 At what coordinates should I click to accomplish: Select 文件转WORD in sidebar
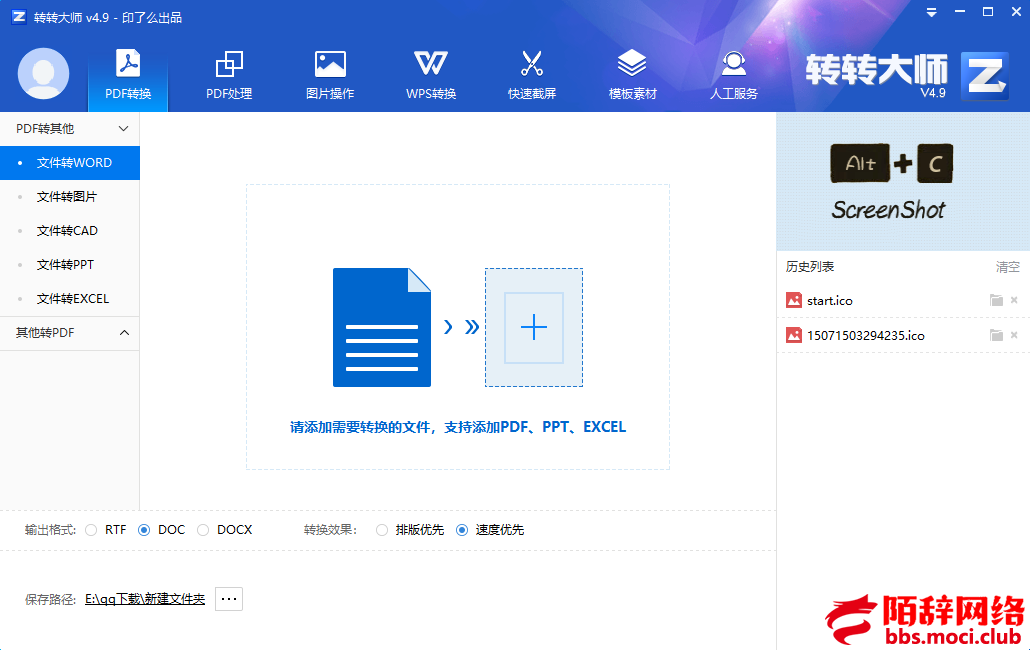point(70,163)
